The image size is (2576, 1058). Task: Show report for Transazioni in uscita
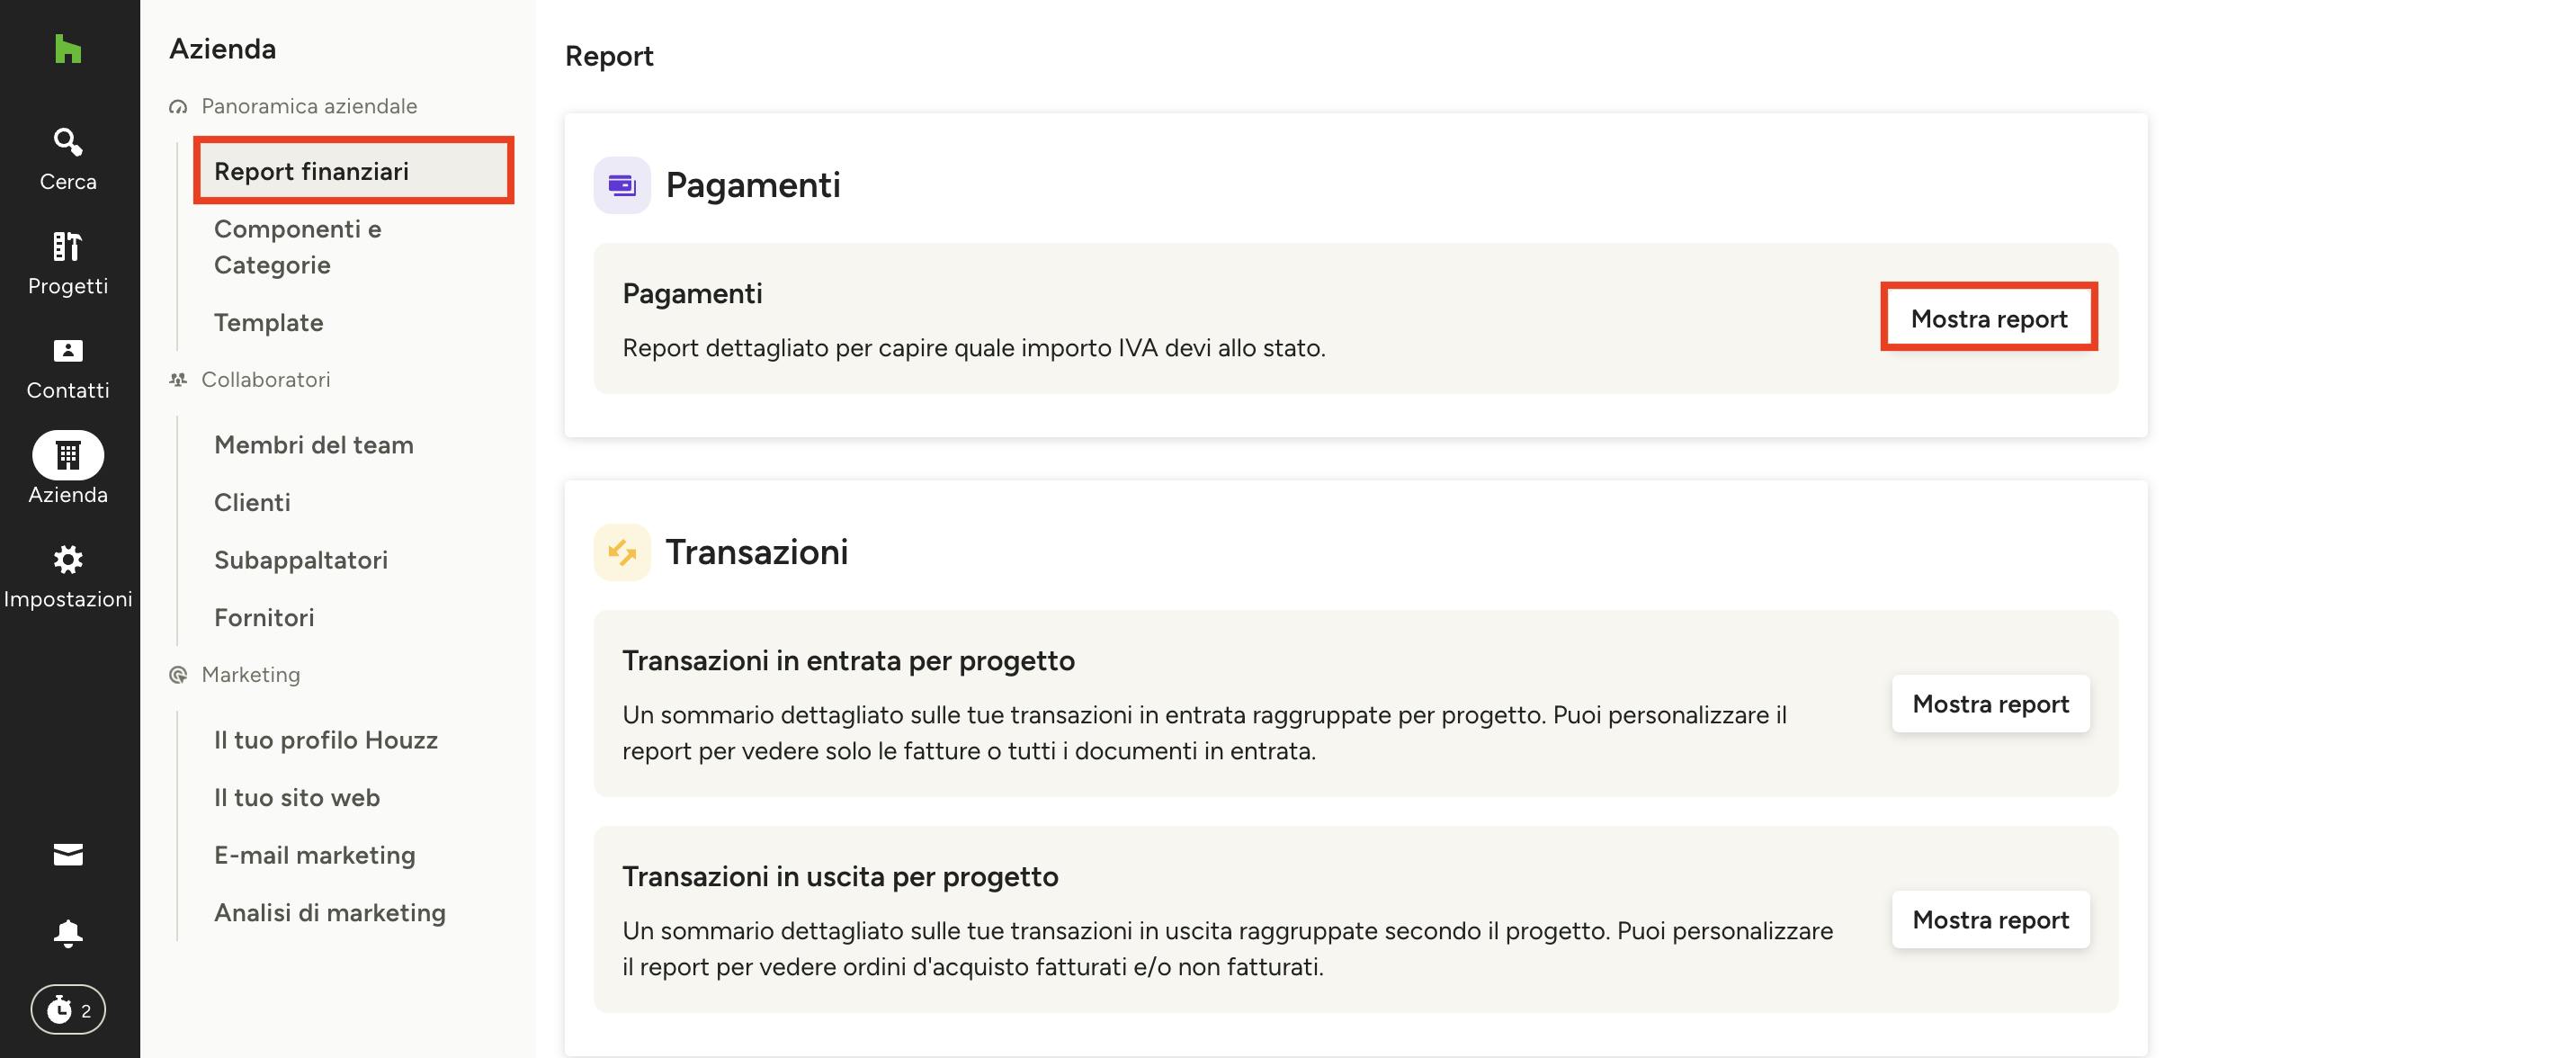(1991, 920)
